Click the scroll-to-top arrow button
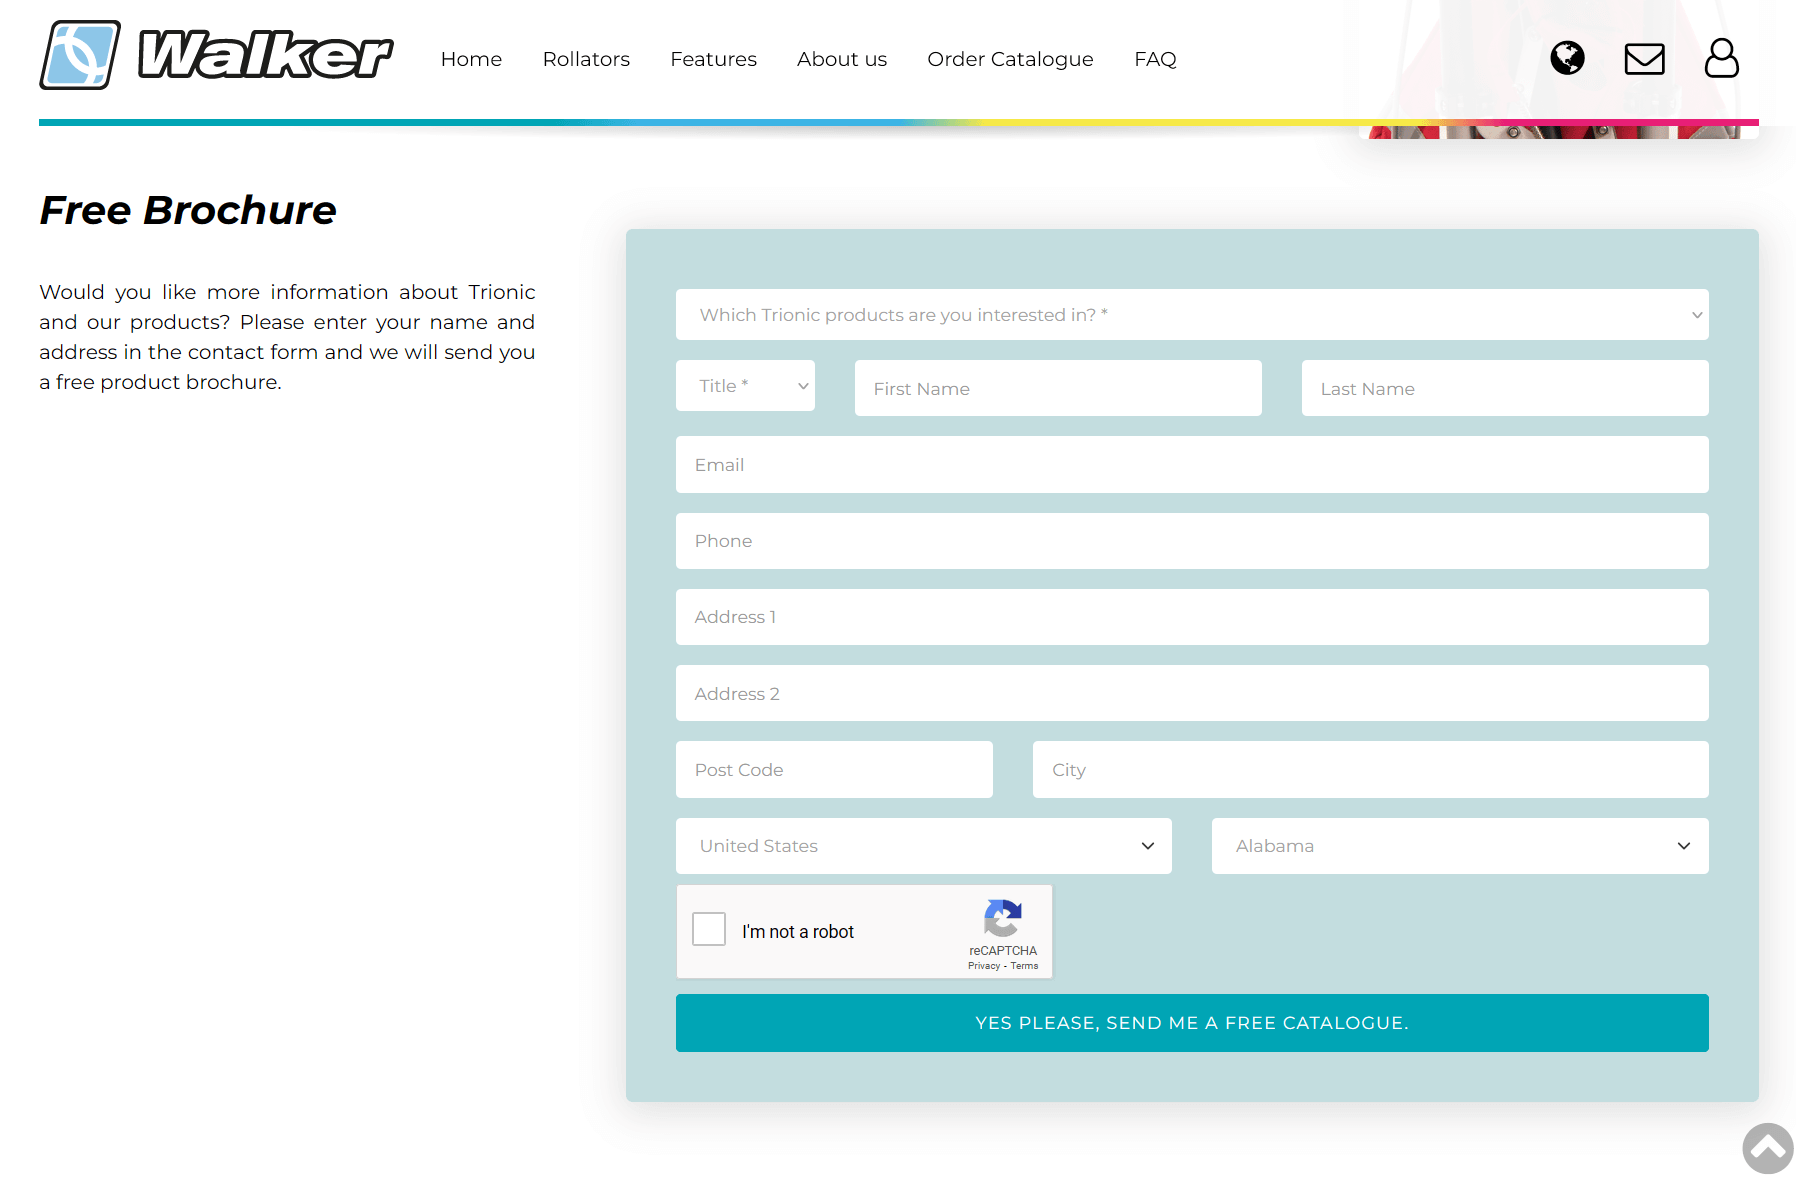 click(x=1767, y=1148)
